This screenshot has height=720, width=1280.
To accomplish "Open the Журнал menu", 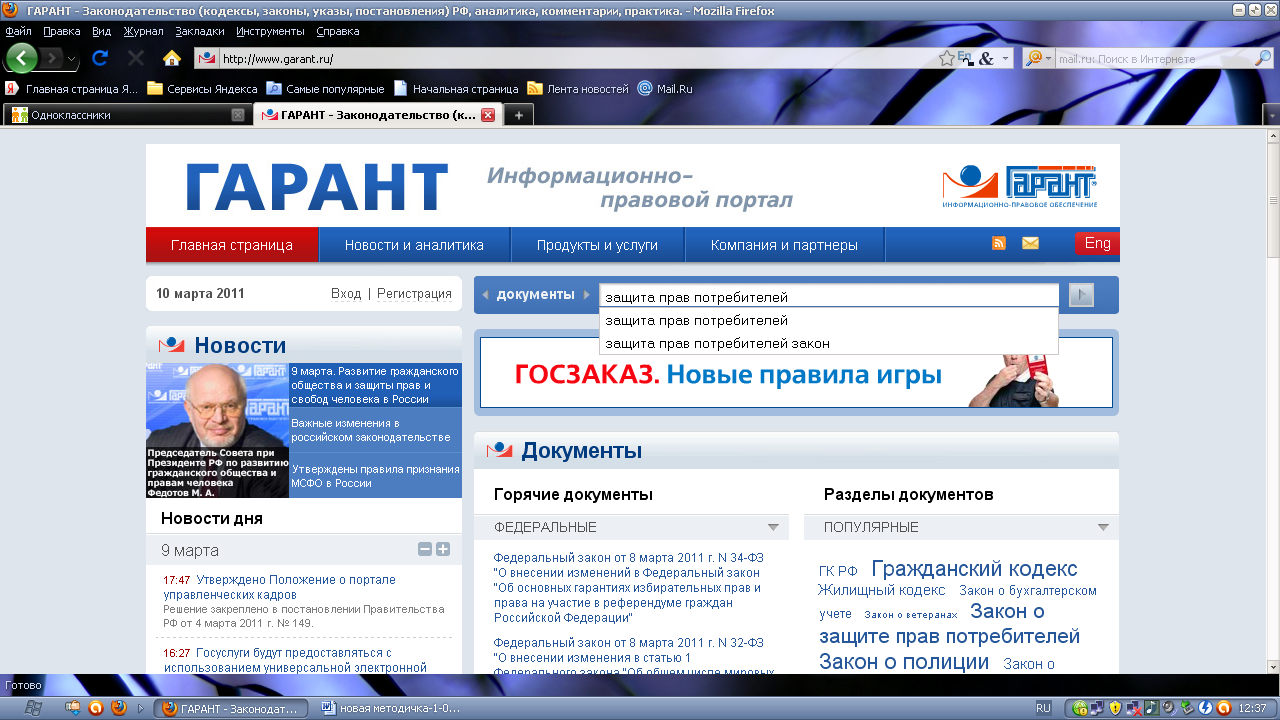I will tap(143, 31).
